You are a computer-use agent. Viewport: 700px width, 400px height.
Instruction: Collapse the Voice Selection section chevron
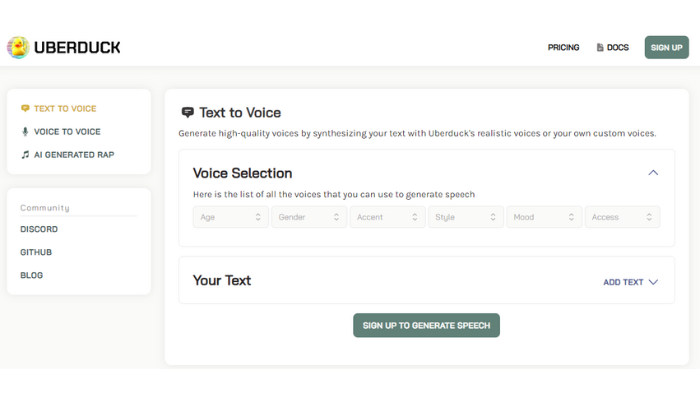(653, 173)
